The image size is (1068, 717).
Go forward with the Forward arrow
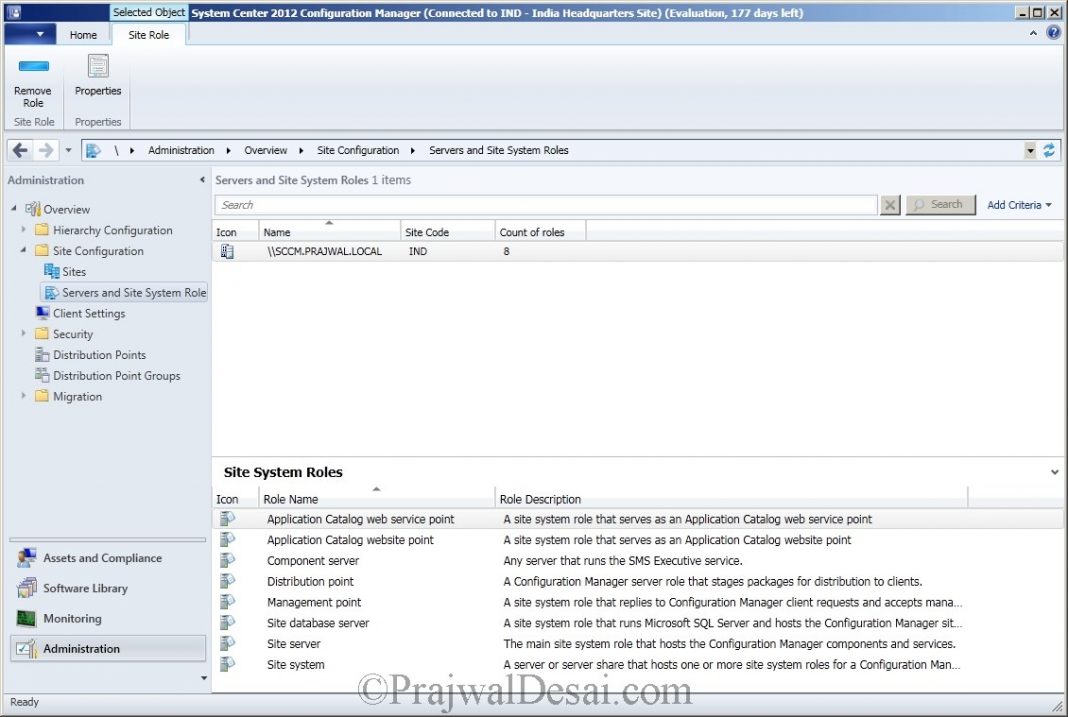coord(46,150)
